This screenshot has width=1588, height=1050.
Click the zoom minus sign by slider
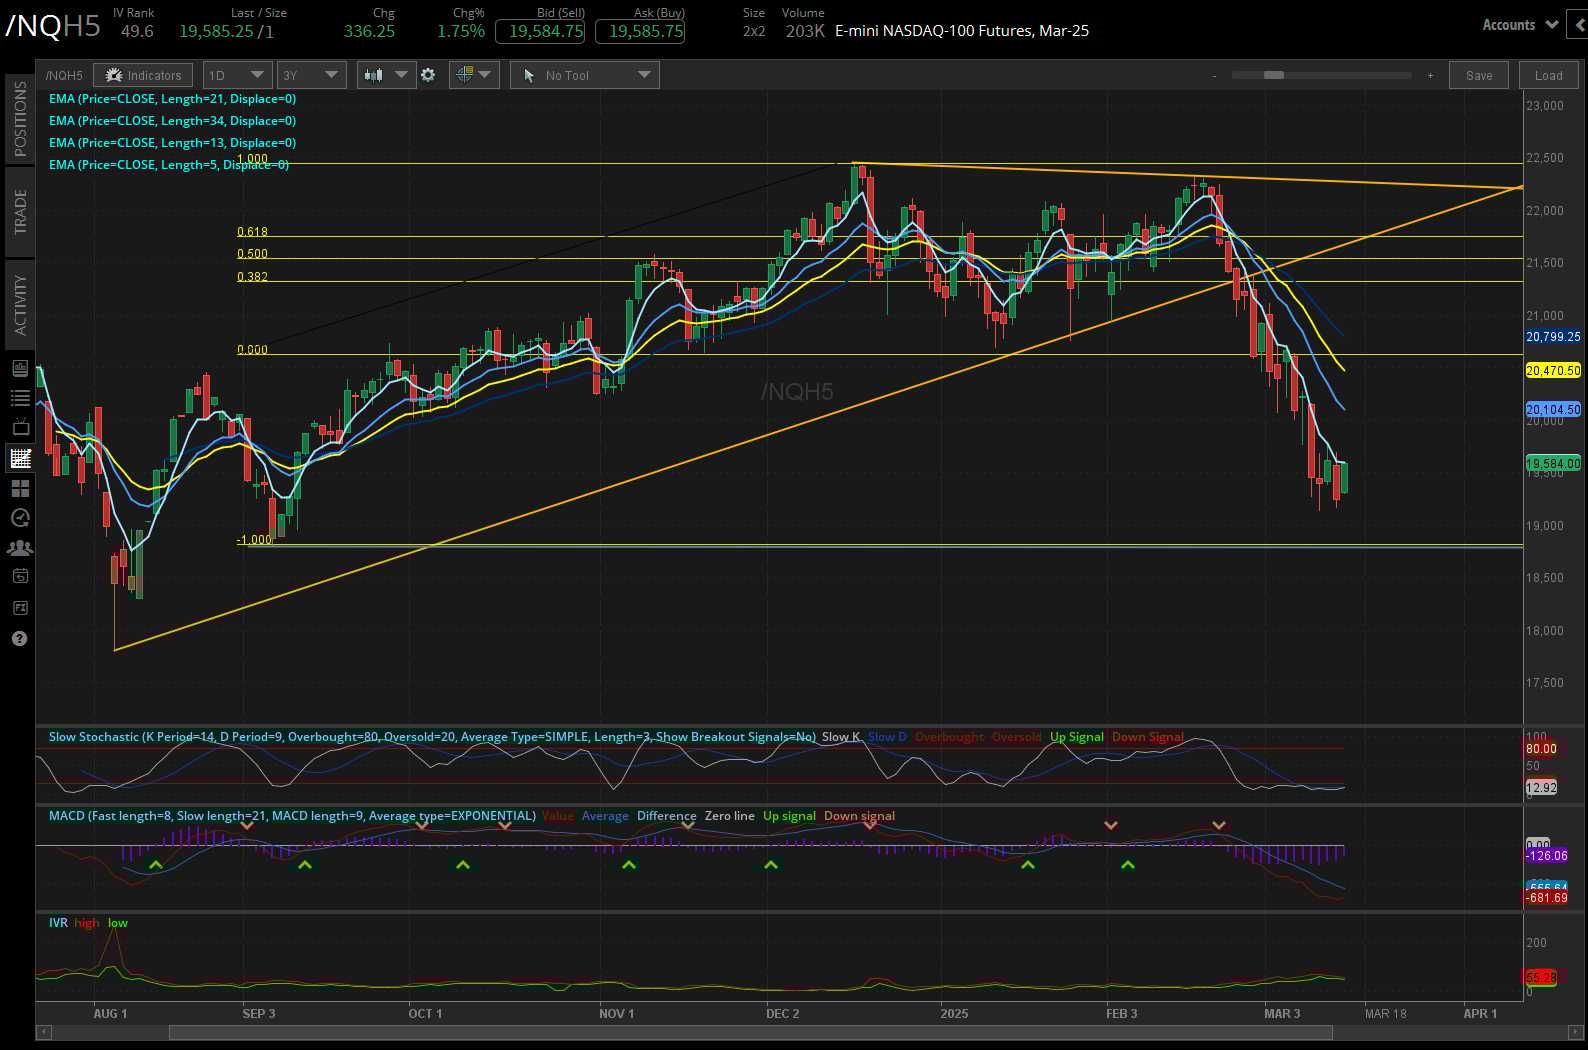(x=1214, y=76)
